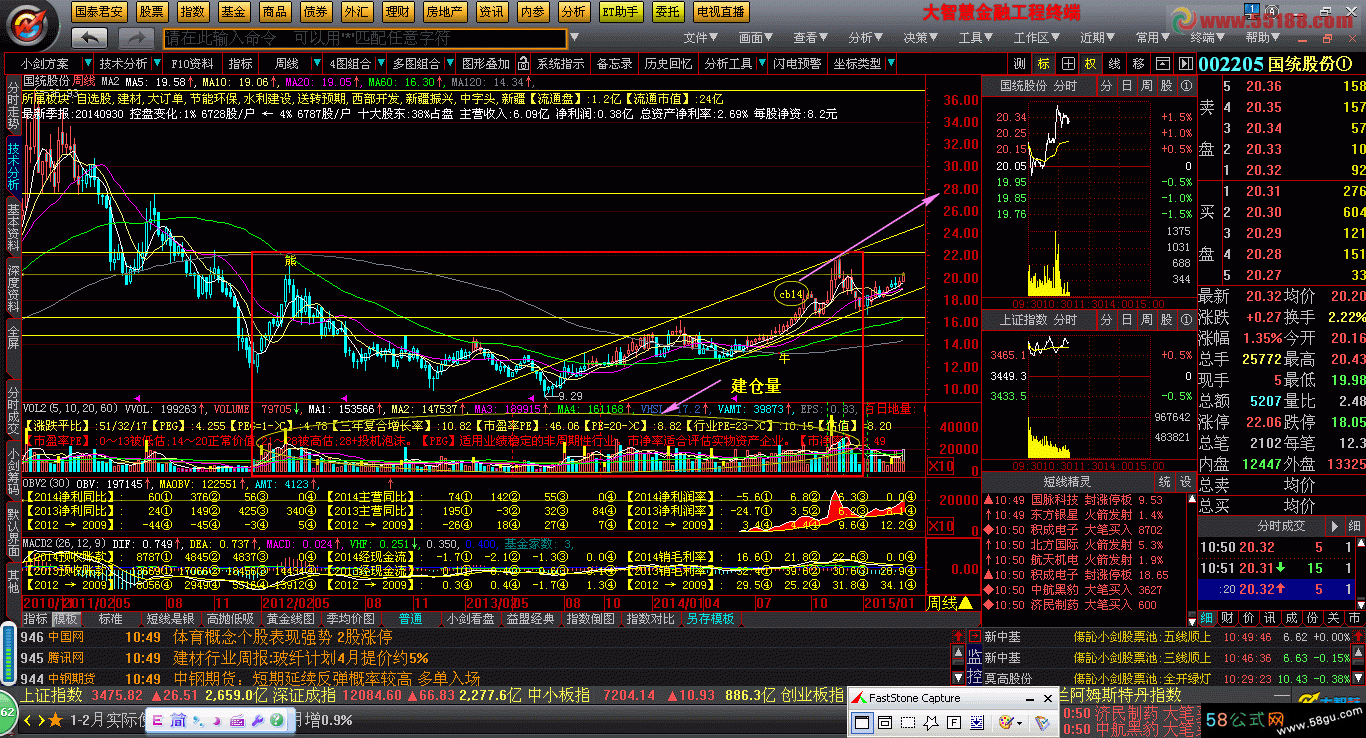Click the 短线是银 indicator tab
Screen dimensions: 1366x738
click(170, 619)
